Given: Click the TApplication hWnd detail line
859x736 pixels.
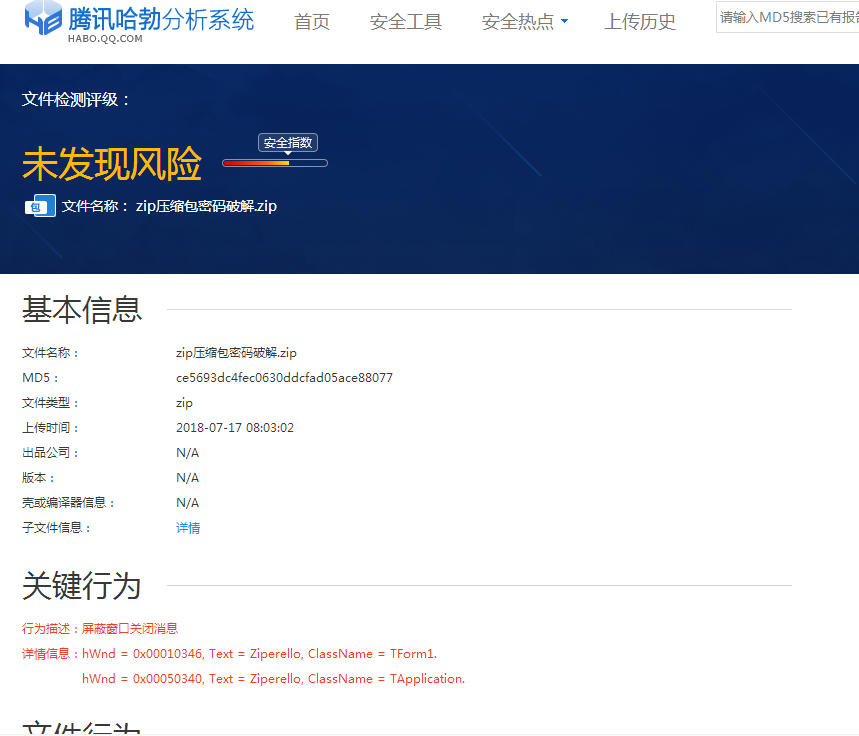Looking at the screenshot, I should pyautogui.click(x=273, y=679).
